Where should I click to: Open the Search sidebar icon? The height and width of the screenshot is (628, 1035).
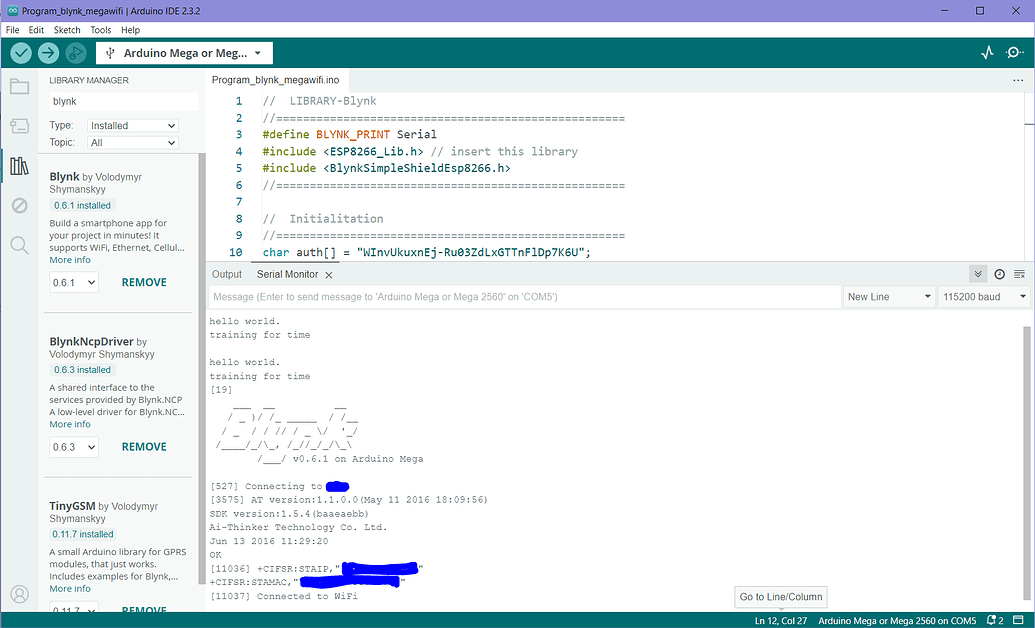click(x=19, y=245)
